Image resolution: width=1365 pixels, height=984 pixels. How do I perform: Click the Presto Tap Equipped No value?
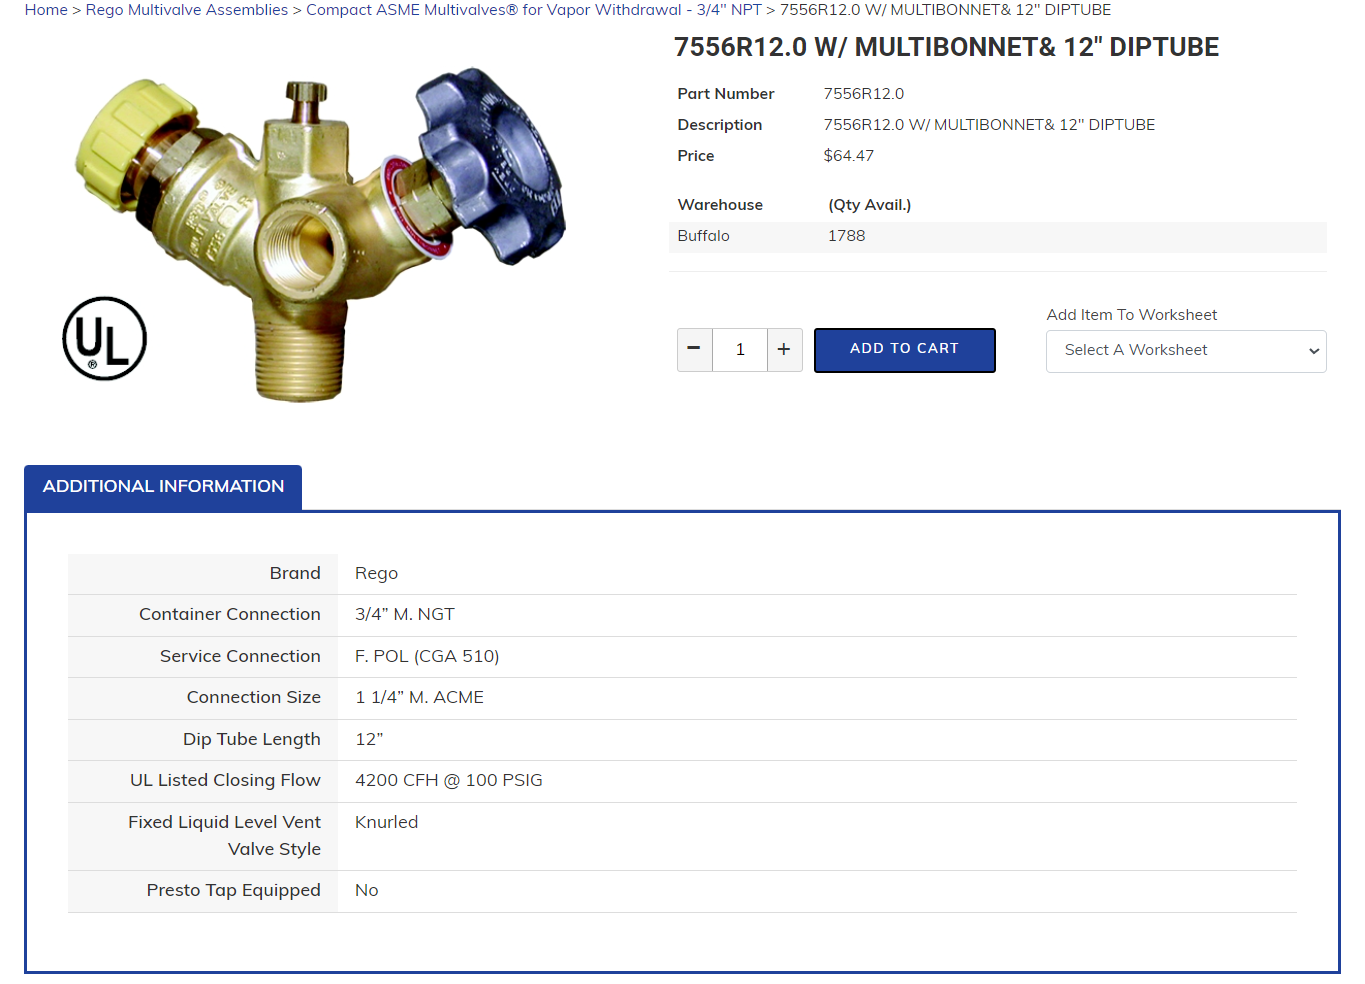coord(367,891)
